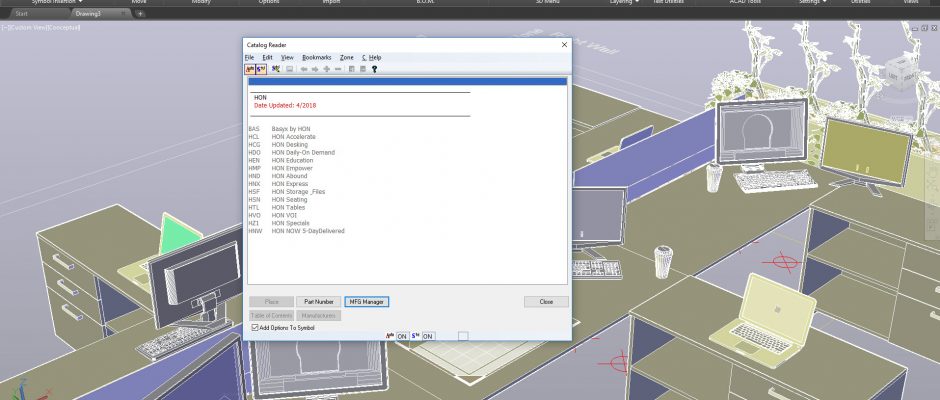Select the HSN HON Seating entry
940x400 pixels.
coord(278,199)
